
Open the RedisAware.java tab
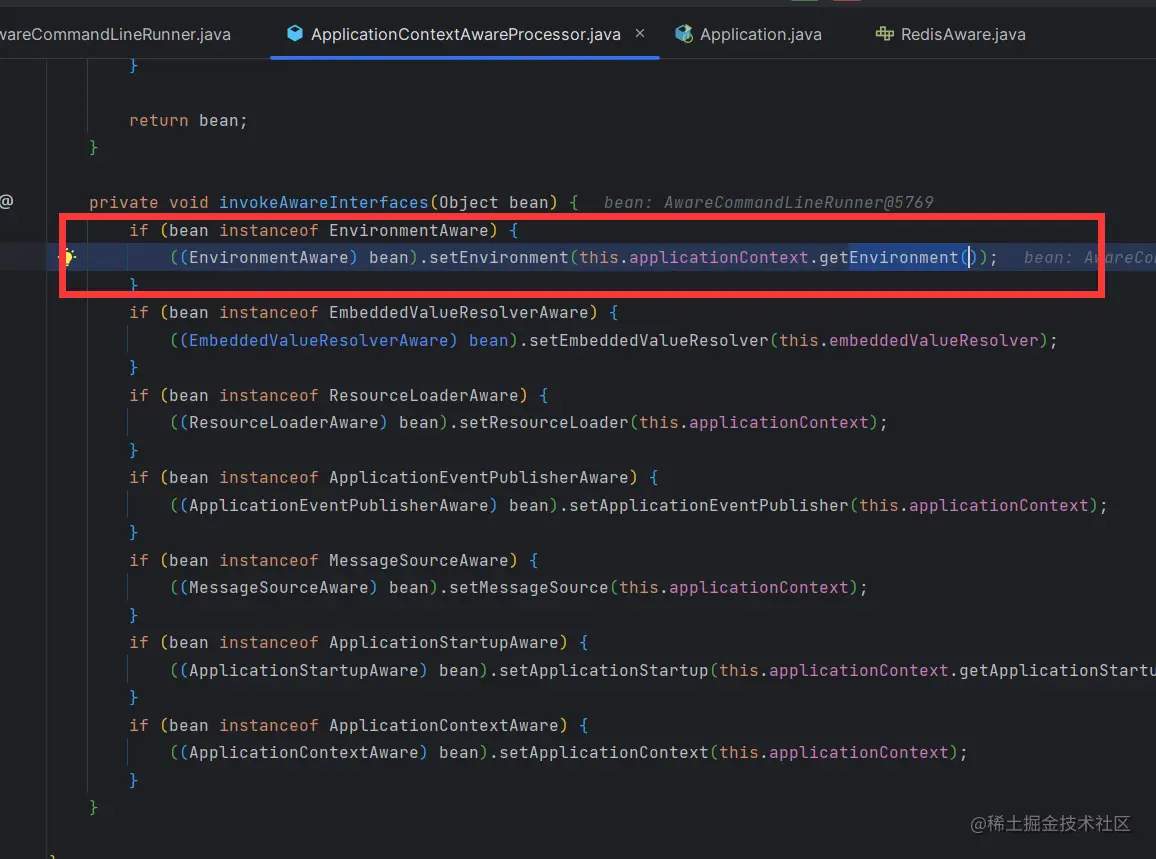951,34
